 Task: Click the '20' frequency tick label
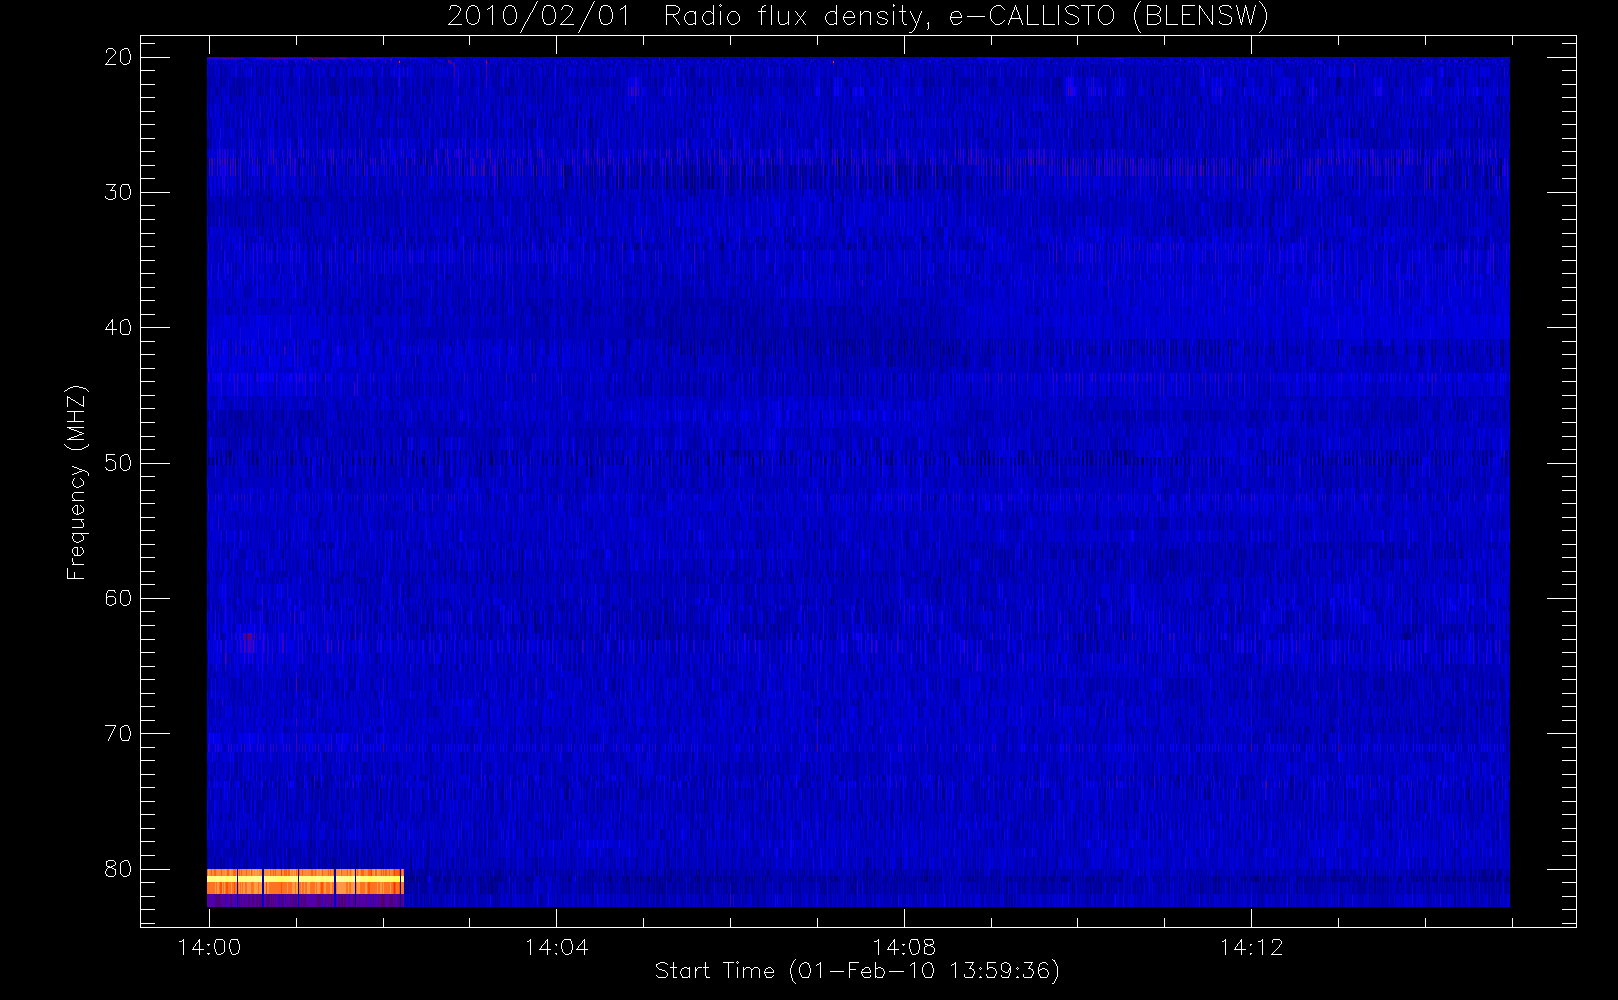coord(118,57)
